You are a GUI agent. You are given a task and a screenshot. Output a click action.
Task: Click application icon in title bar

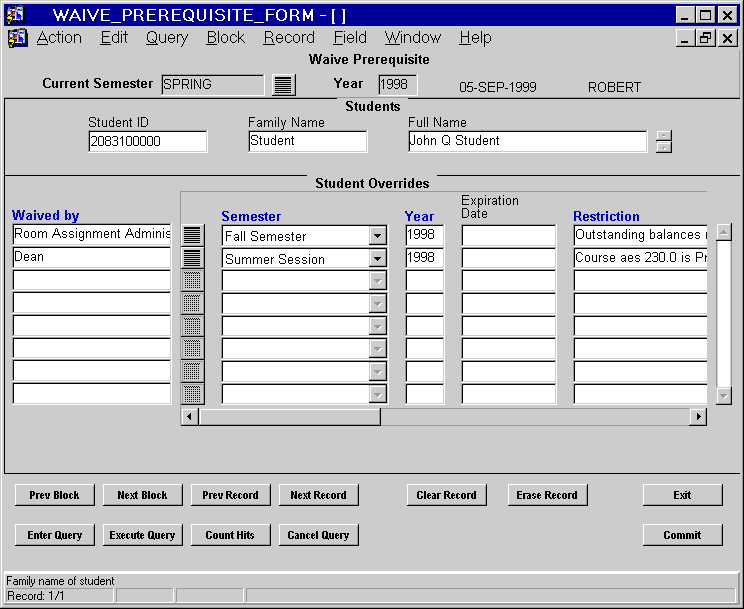coord(15,14)
